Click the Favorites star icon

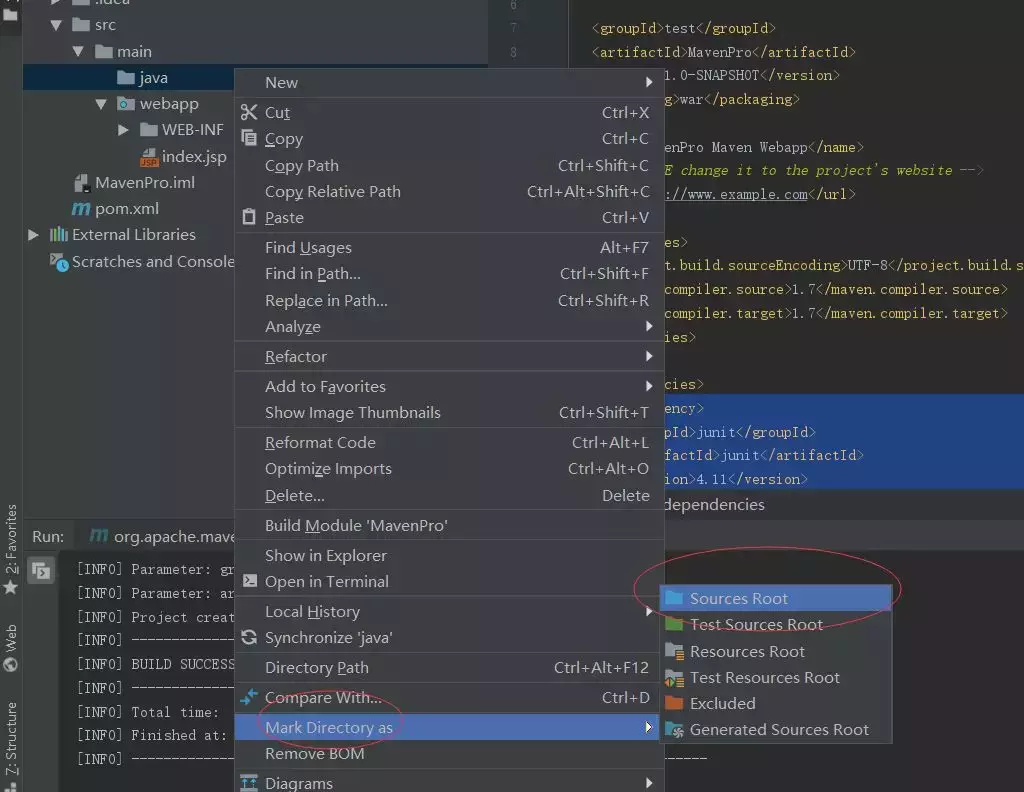10,587
